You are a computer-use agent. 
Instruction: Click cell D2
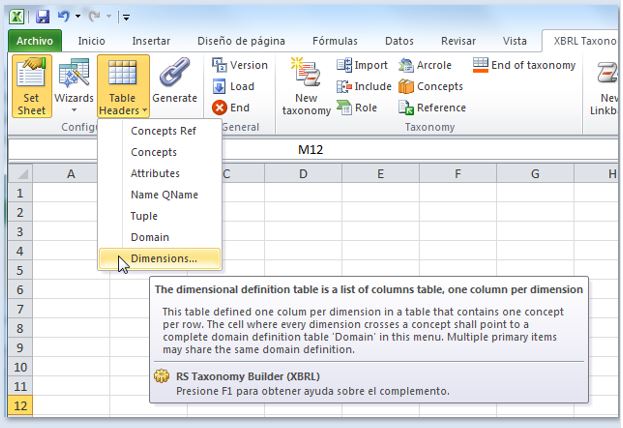[303, 212]
